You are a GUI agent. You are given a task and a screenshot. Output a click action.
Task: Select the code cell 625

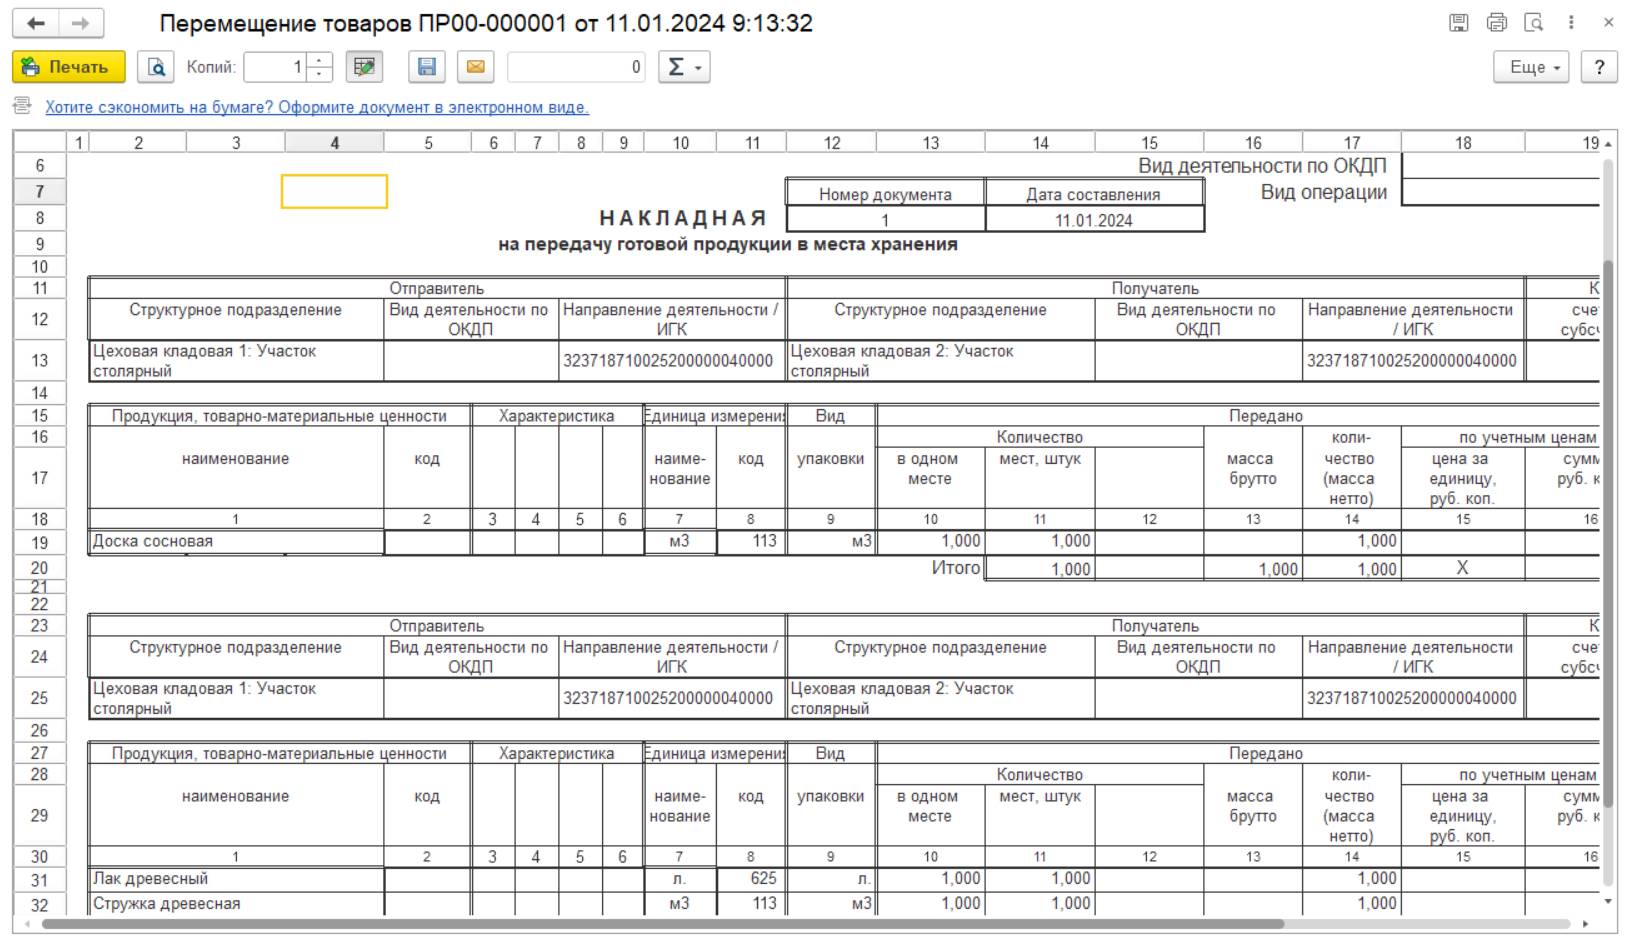click(x=751, y=879)
